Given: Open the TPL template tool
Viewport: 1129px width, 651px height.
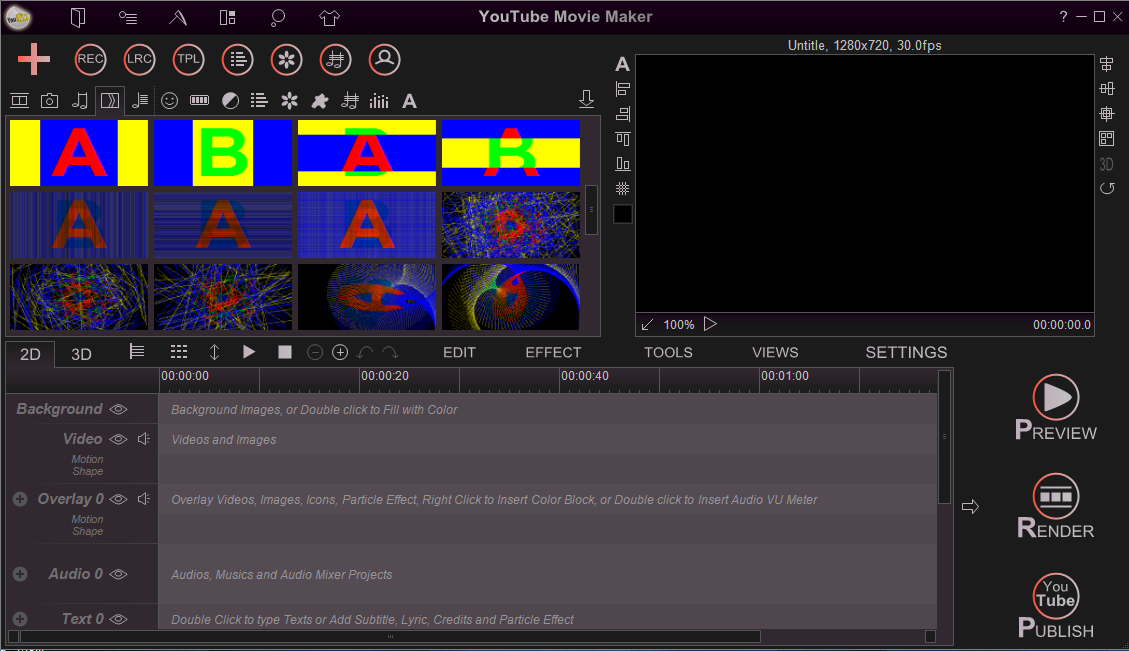Looking at the screenshot, I should click(188, 59).
